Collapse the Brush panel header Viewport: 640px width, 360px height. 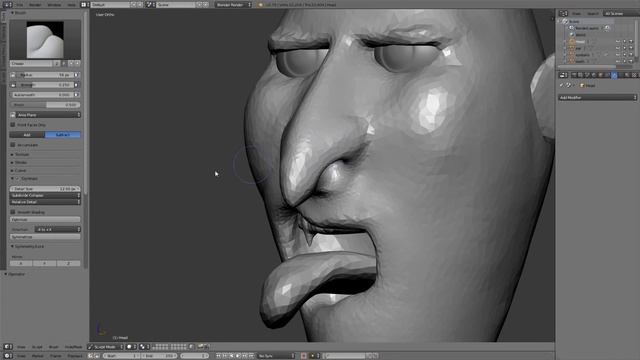(19, 13)
